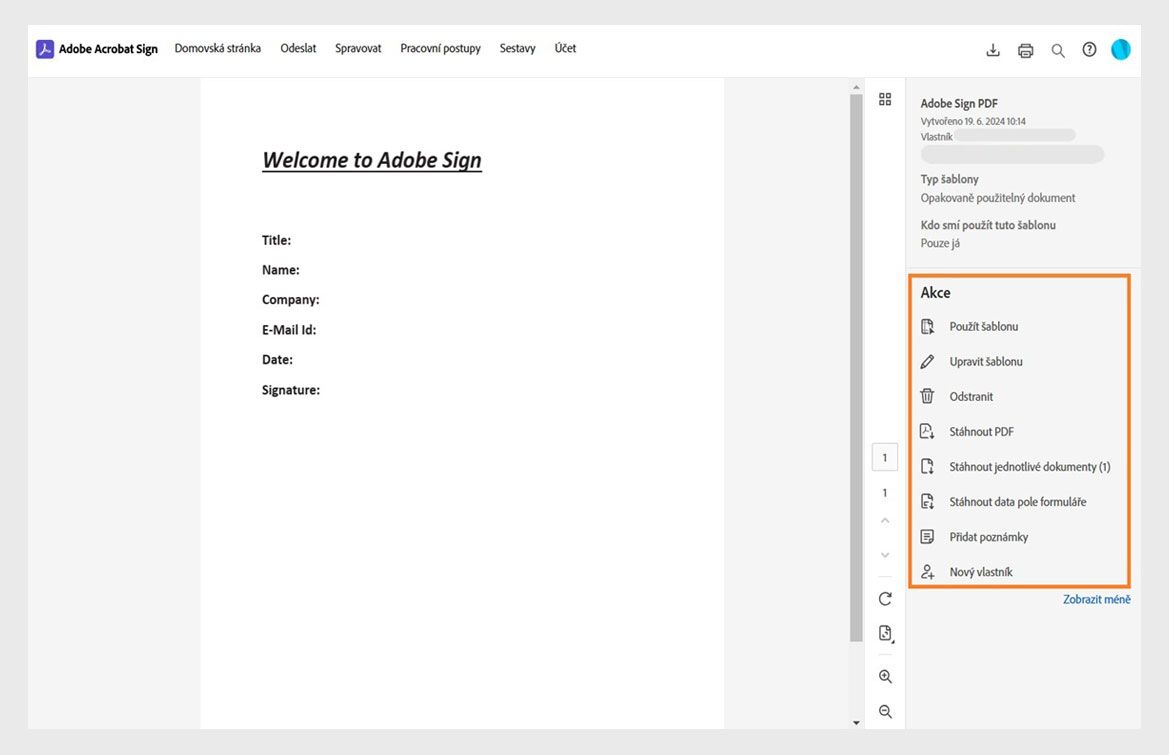Viewport: 1169px width, 755px height.
Task: Click the Odstranit action label
Action: [971, 397]
